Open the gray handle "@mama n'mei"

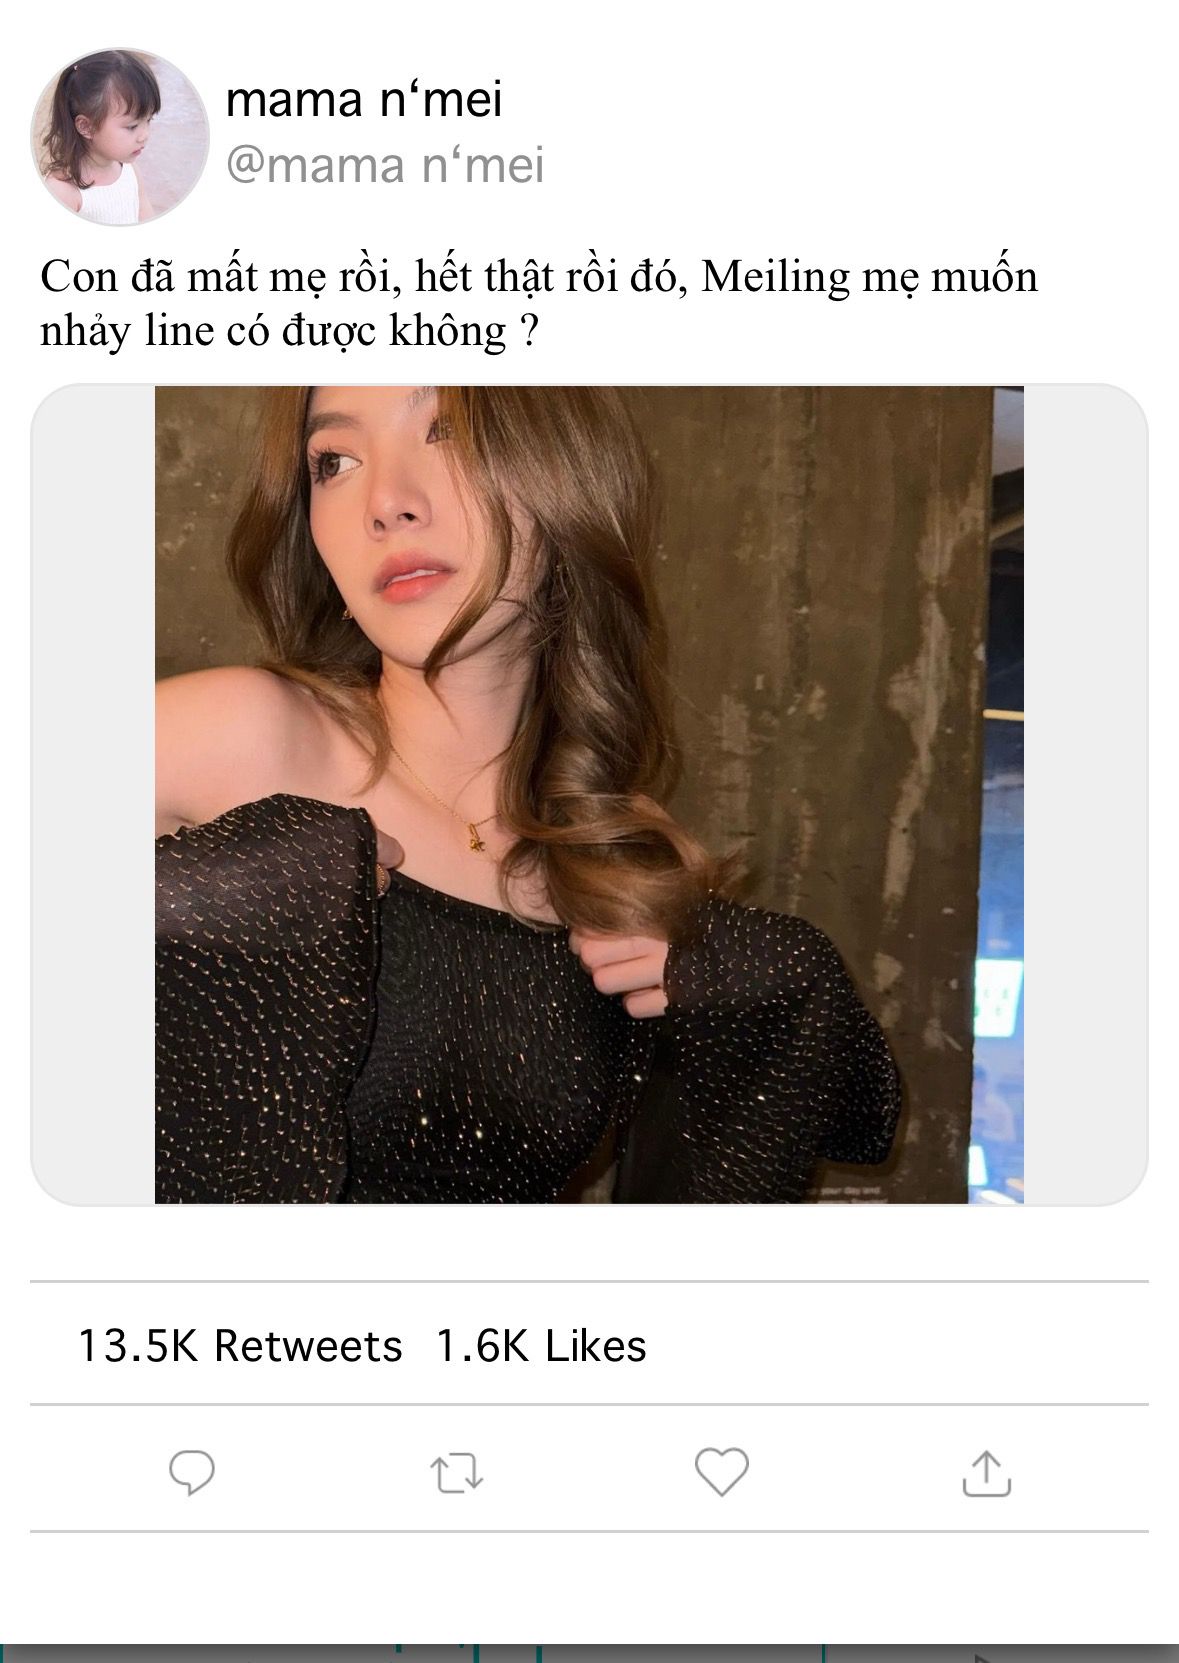(x=385, y=165)
